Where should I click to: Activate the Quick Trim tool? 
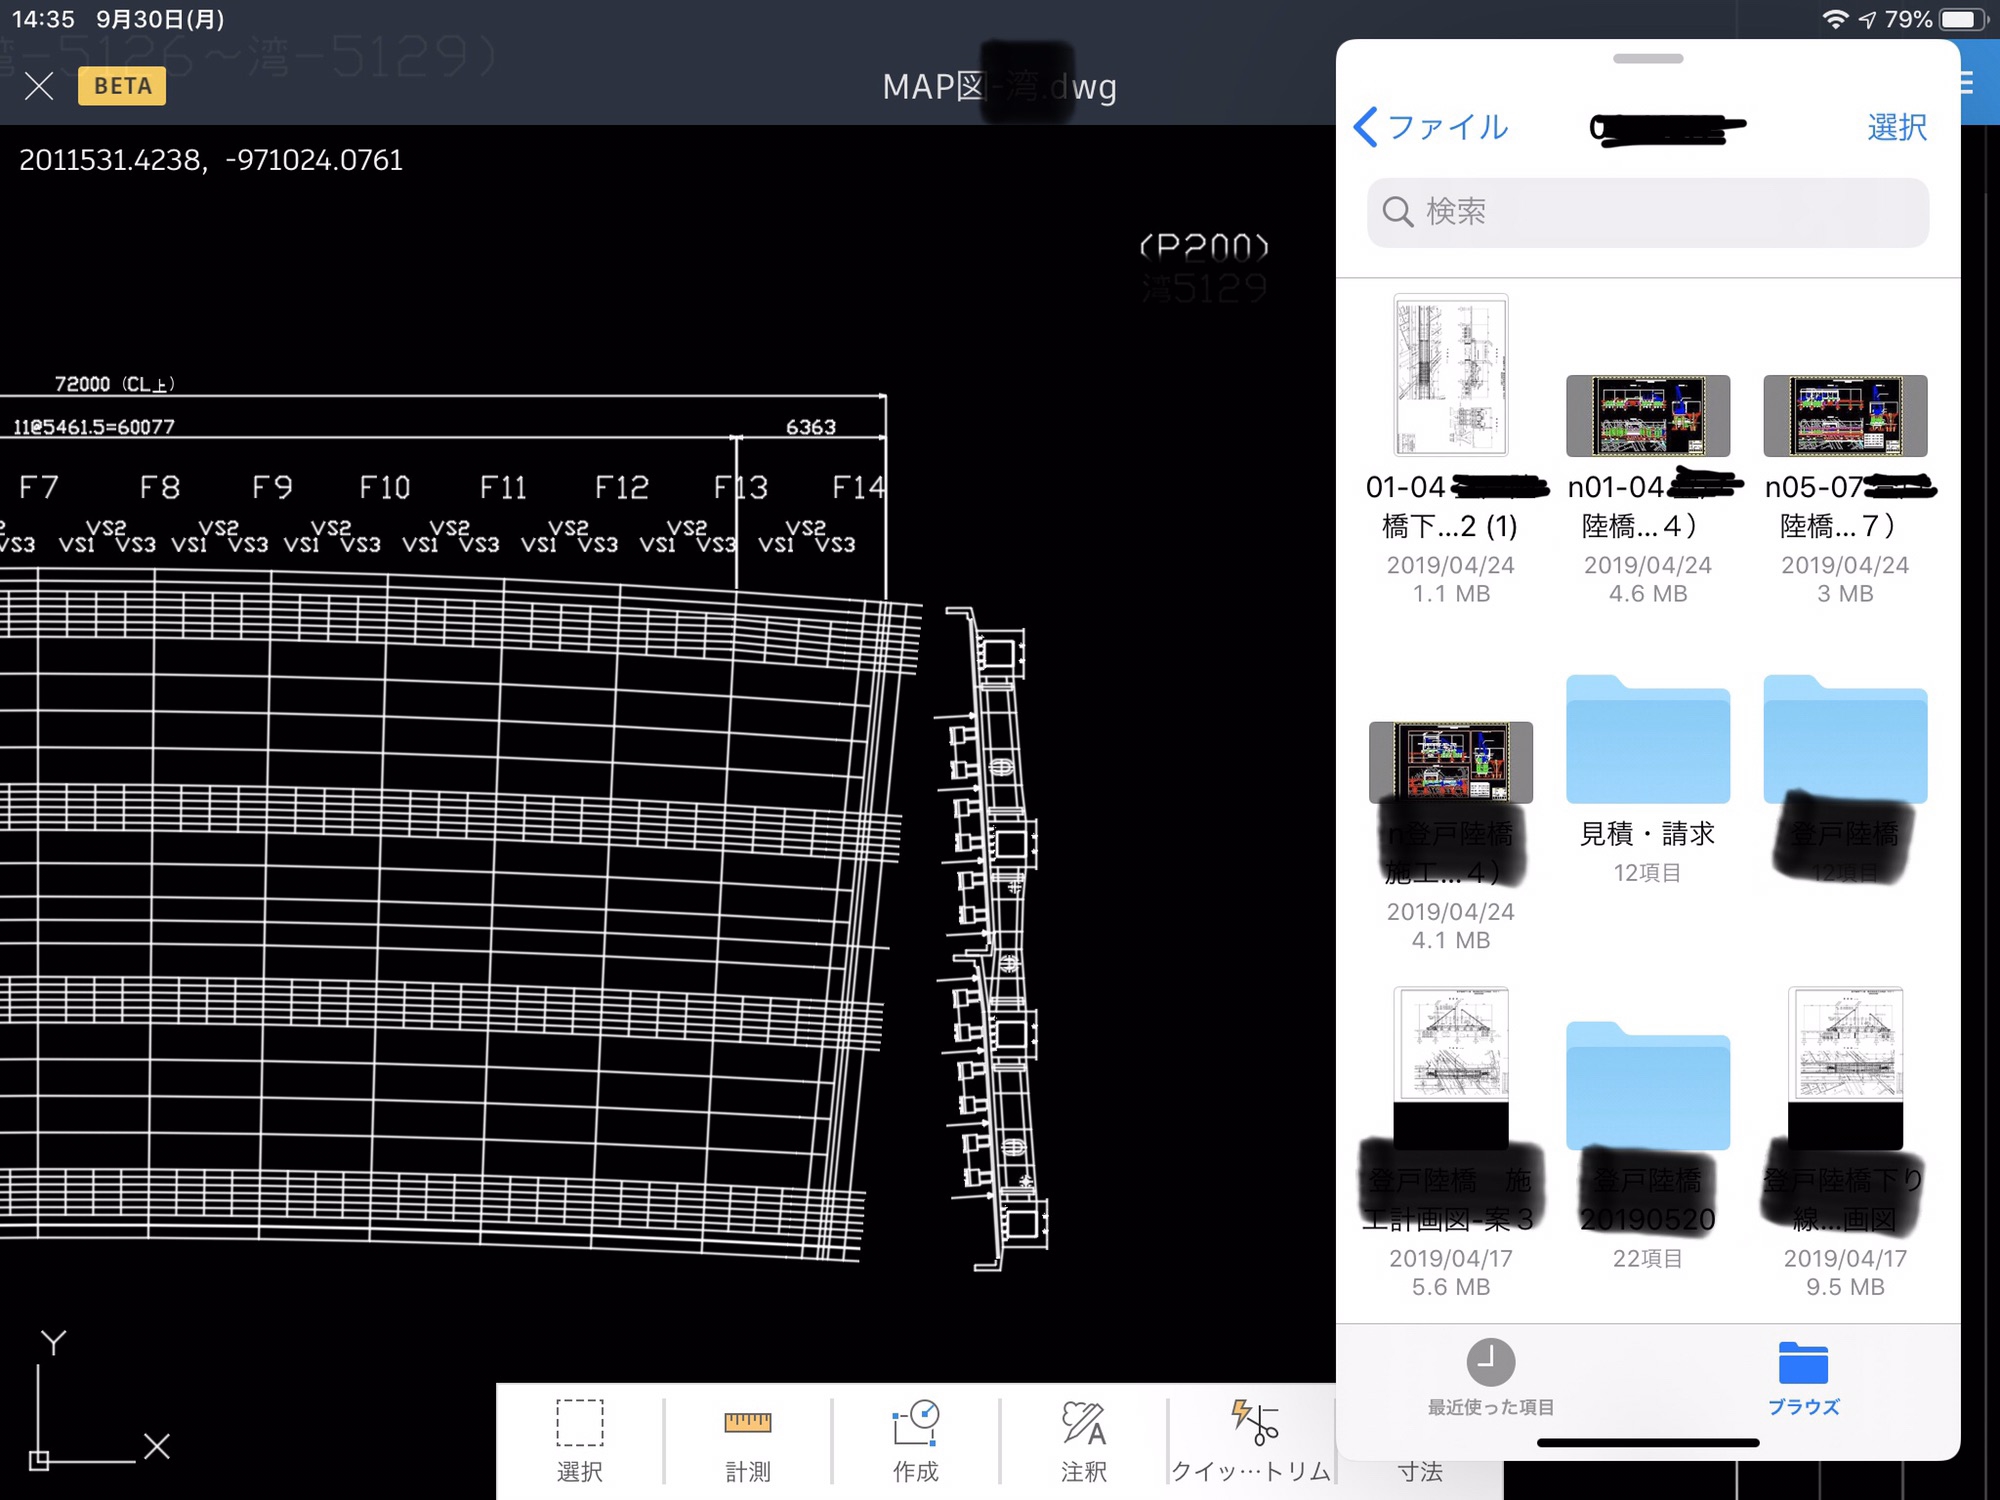click(1252, 1440)
